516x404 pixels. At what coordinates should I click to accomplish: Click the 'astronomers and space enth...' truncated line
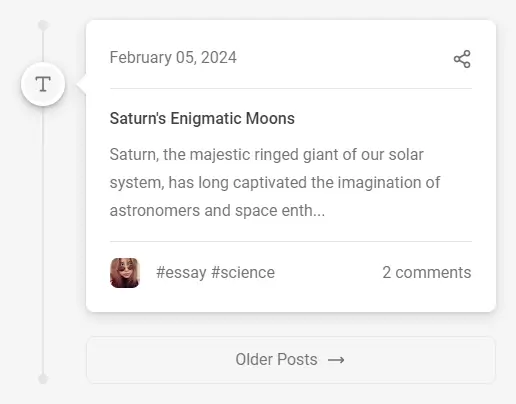[x=217, y=211]
